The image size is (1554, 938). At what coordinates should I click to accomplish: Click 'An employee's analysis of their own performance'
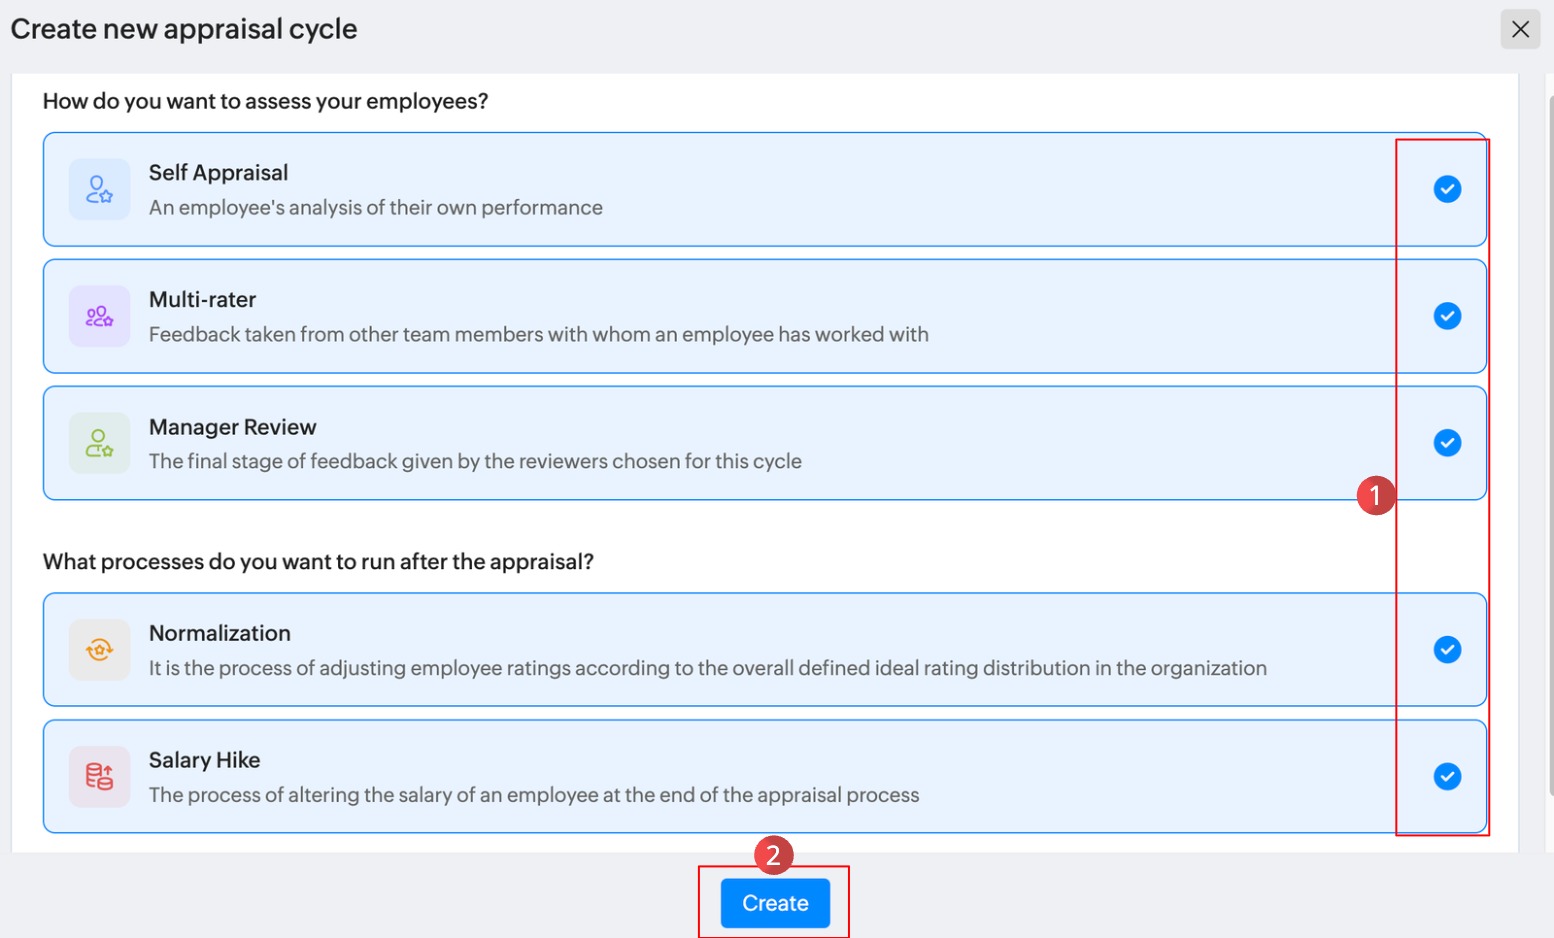[376, 207]
